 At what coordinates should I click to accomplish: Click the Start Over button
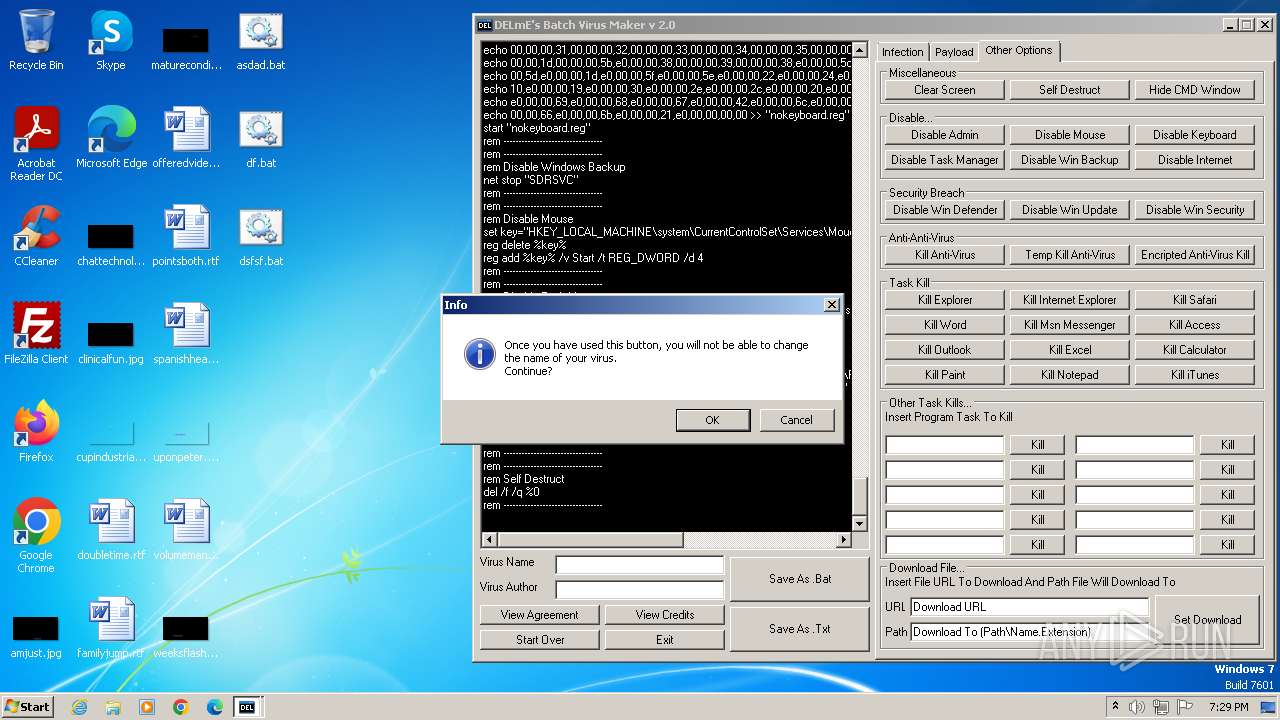tap(539, 640)
